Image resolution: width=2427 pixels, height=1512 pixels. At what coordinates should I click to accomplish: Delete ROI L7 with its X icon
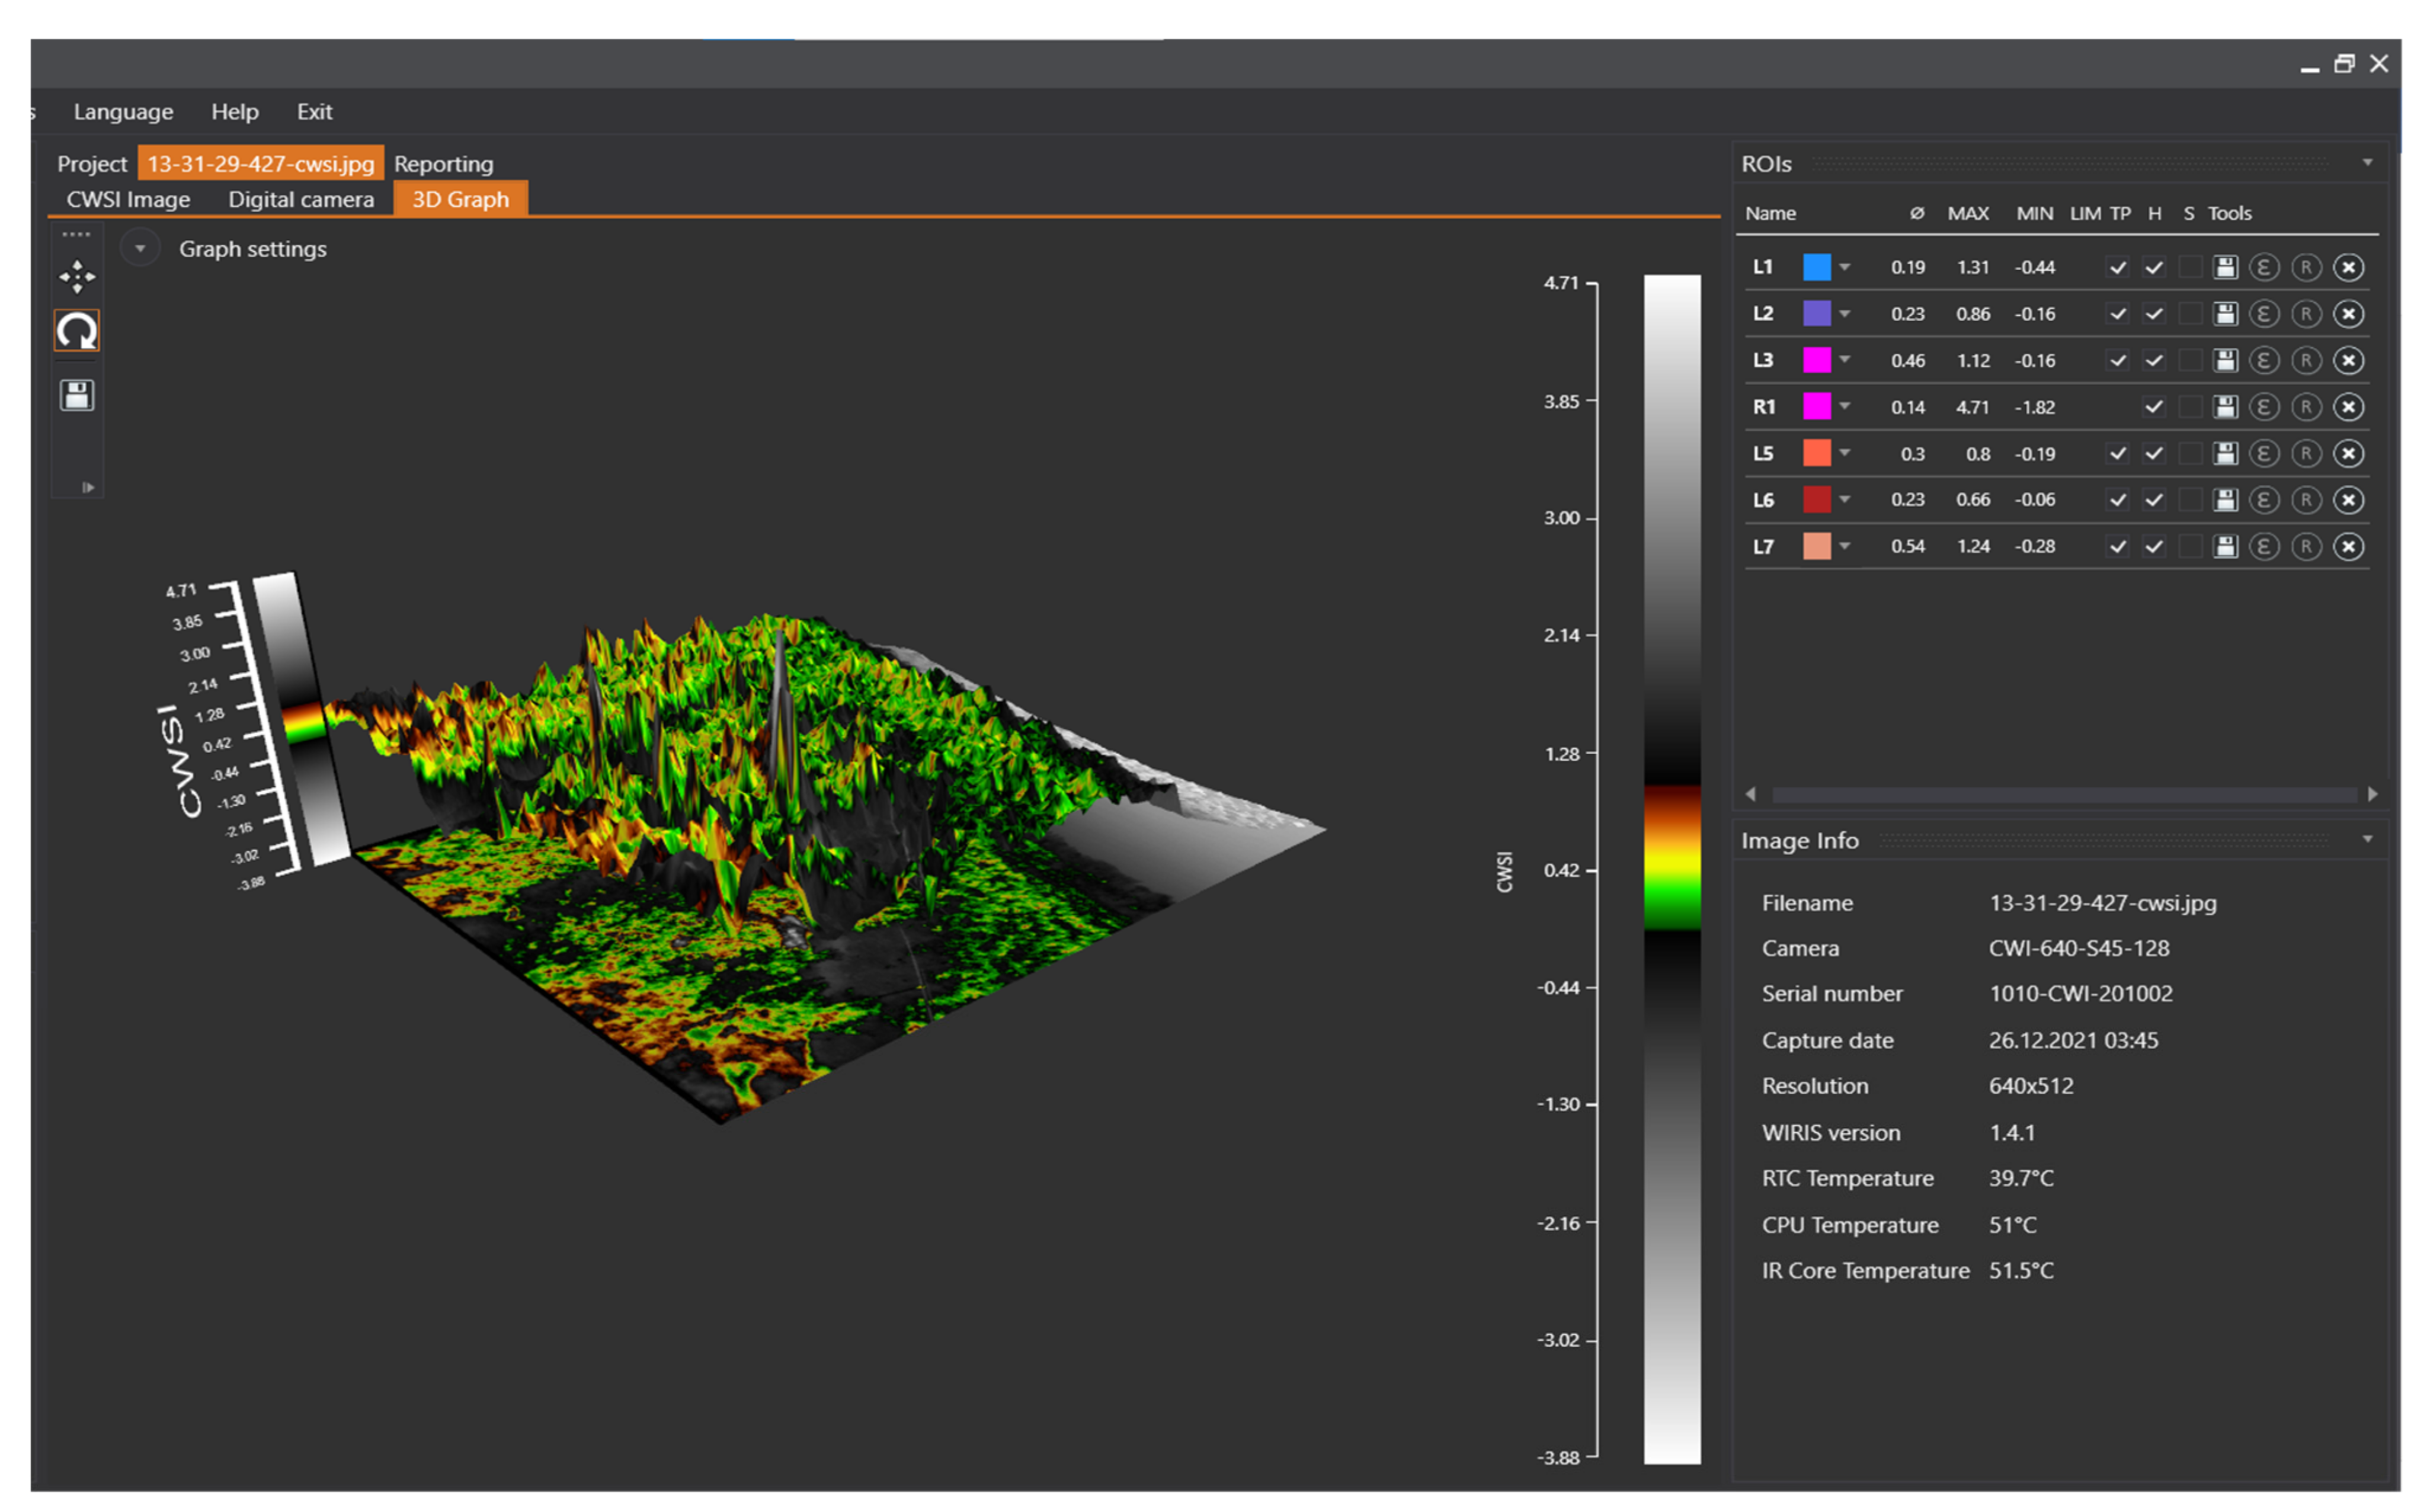point(2348,546)
